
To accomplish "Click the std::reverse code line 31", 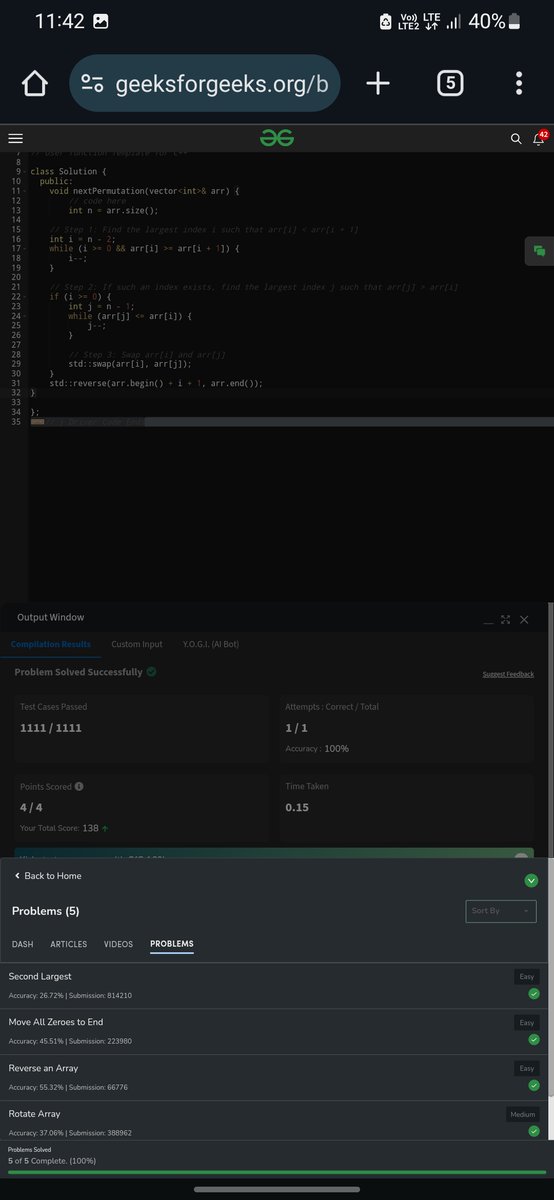I will (x=156, y=383).
